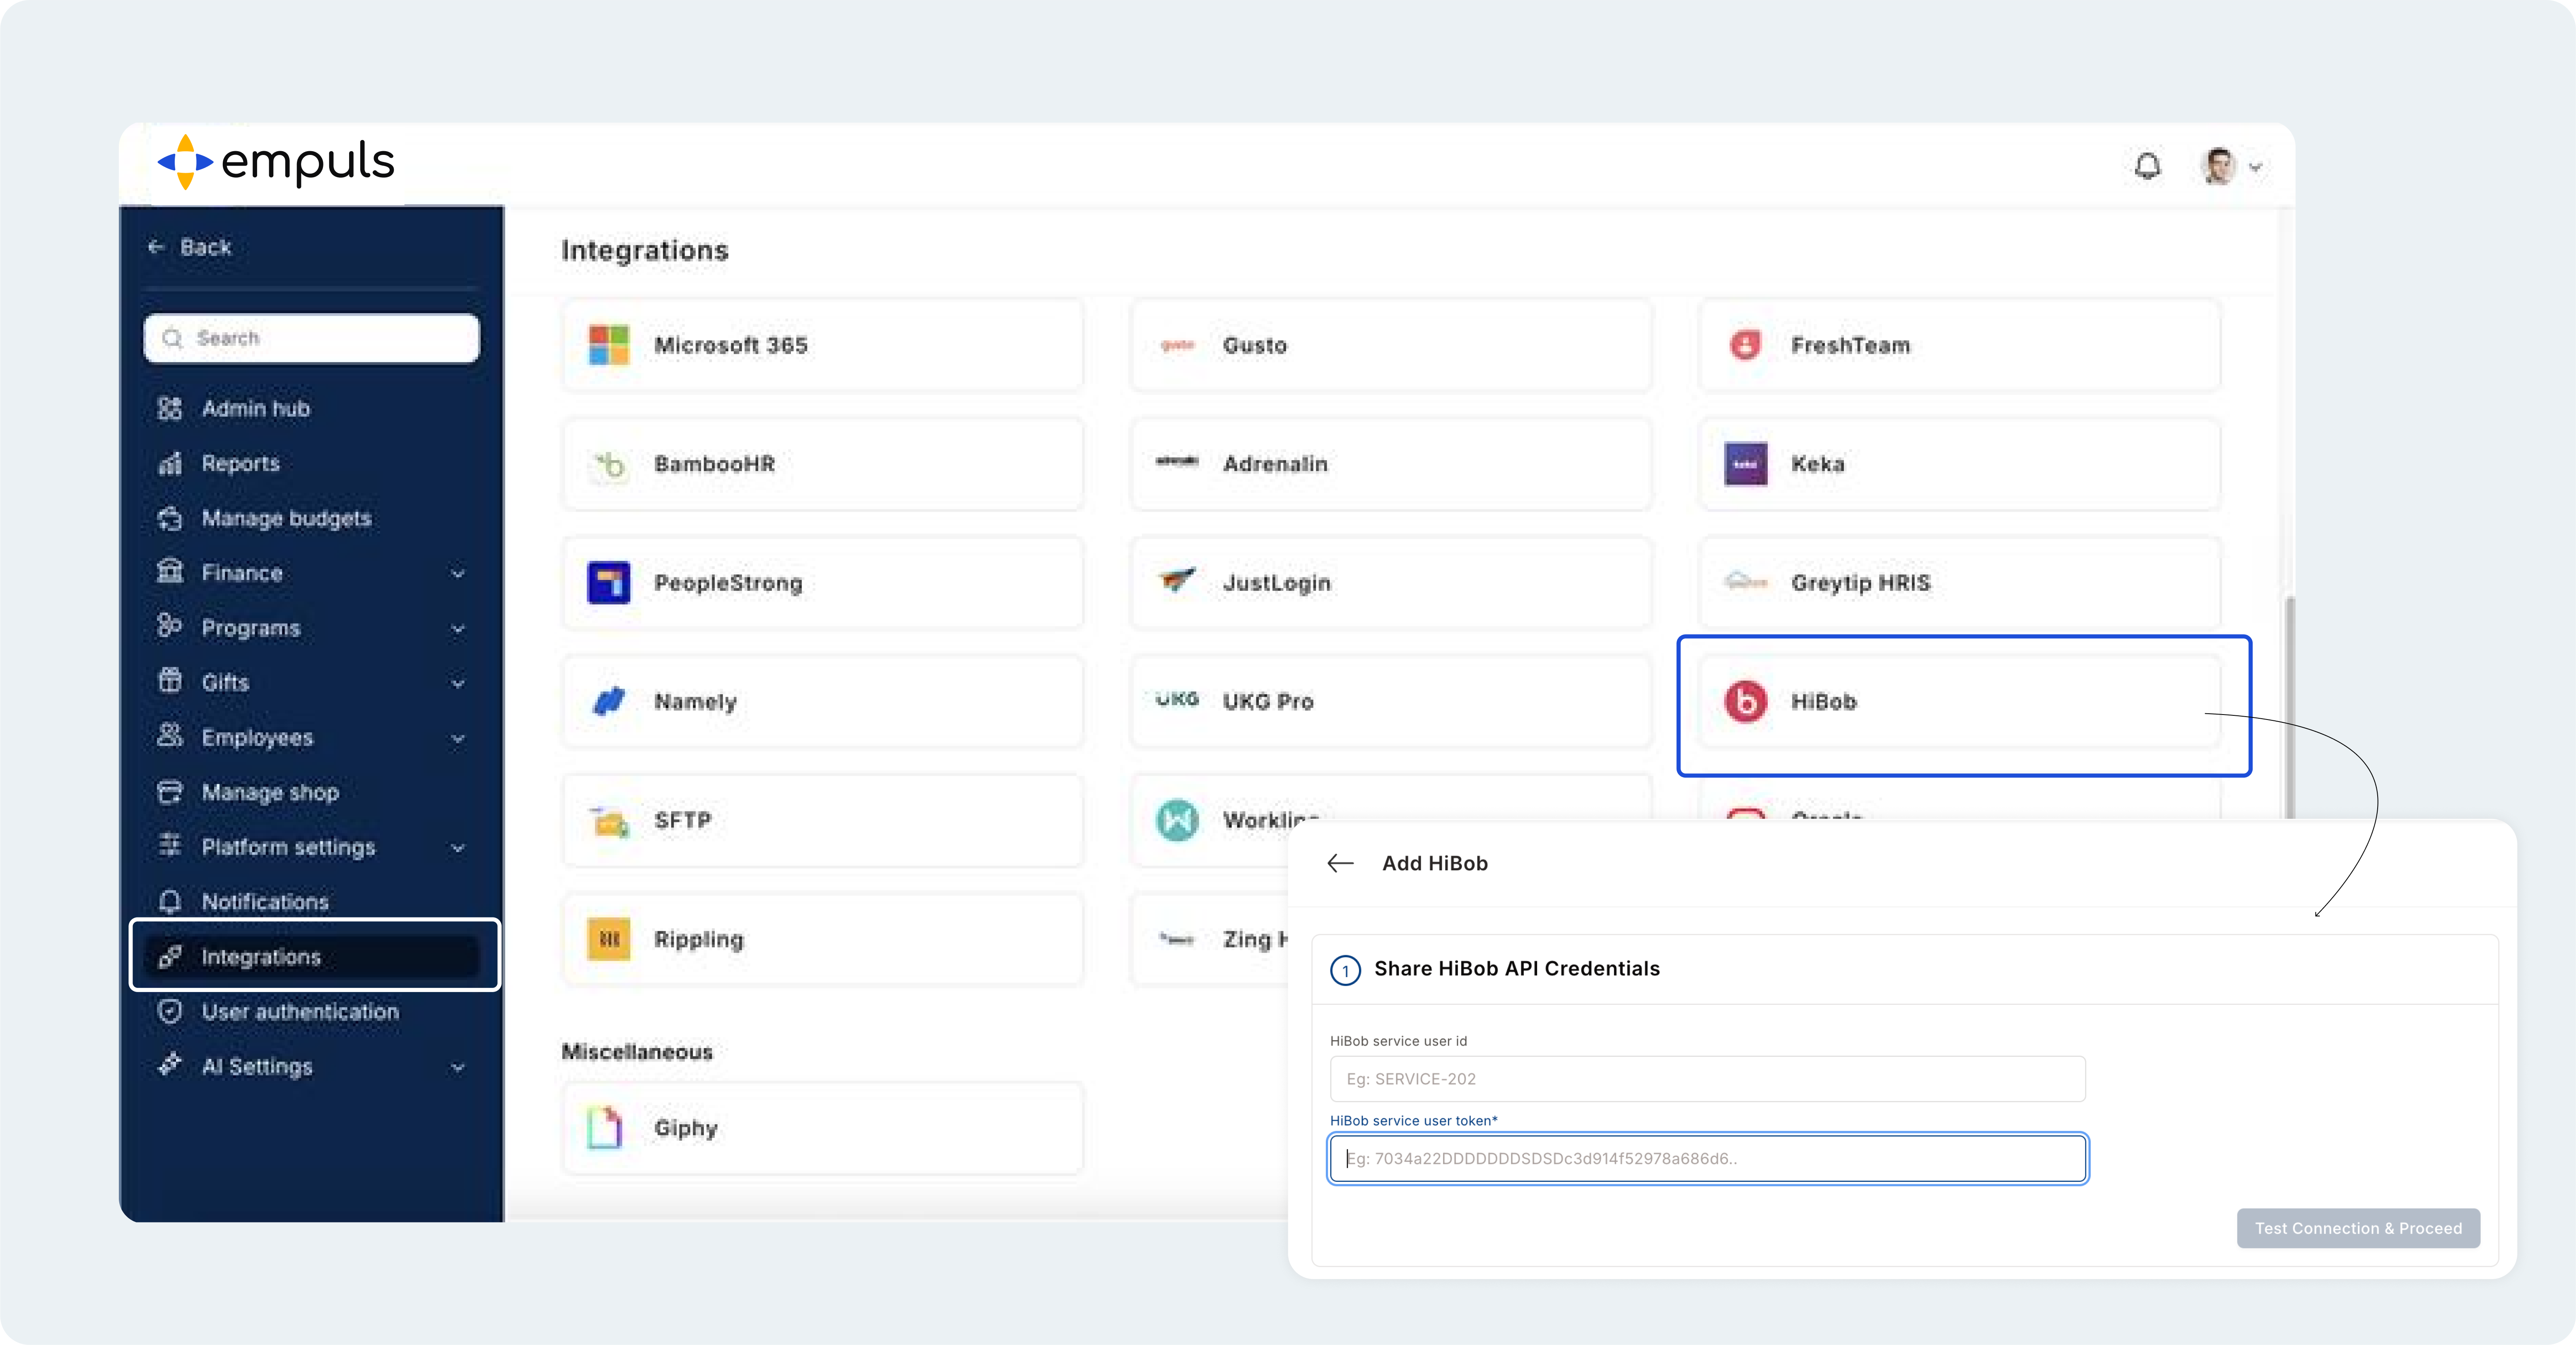
Task: Click the Rippling logo icon
Action: tap(609, 940)
